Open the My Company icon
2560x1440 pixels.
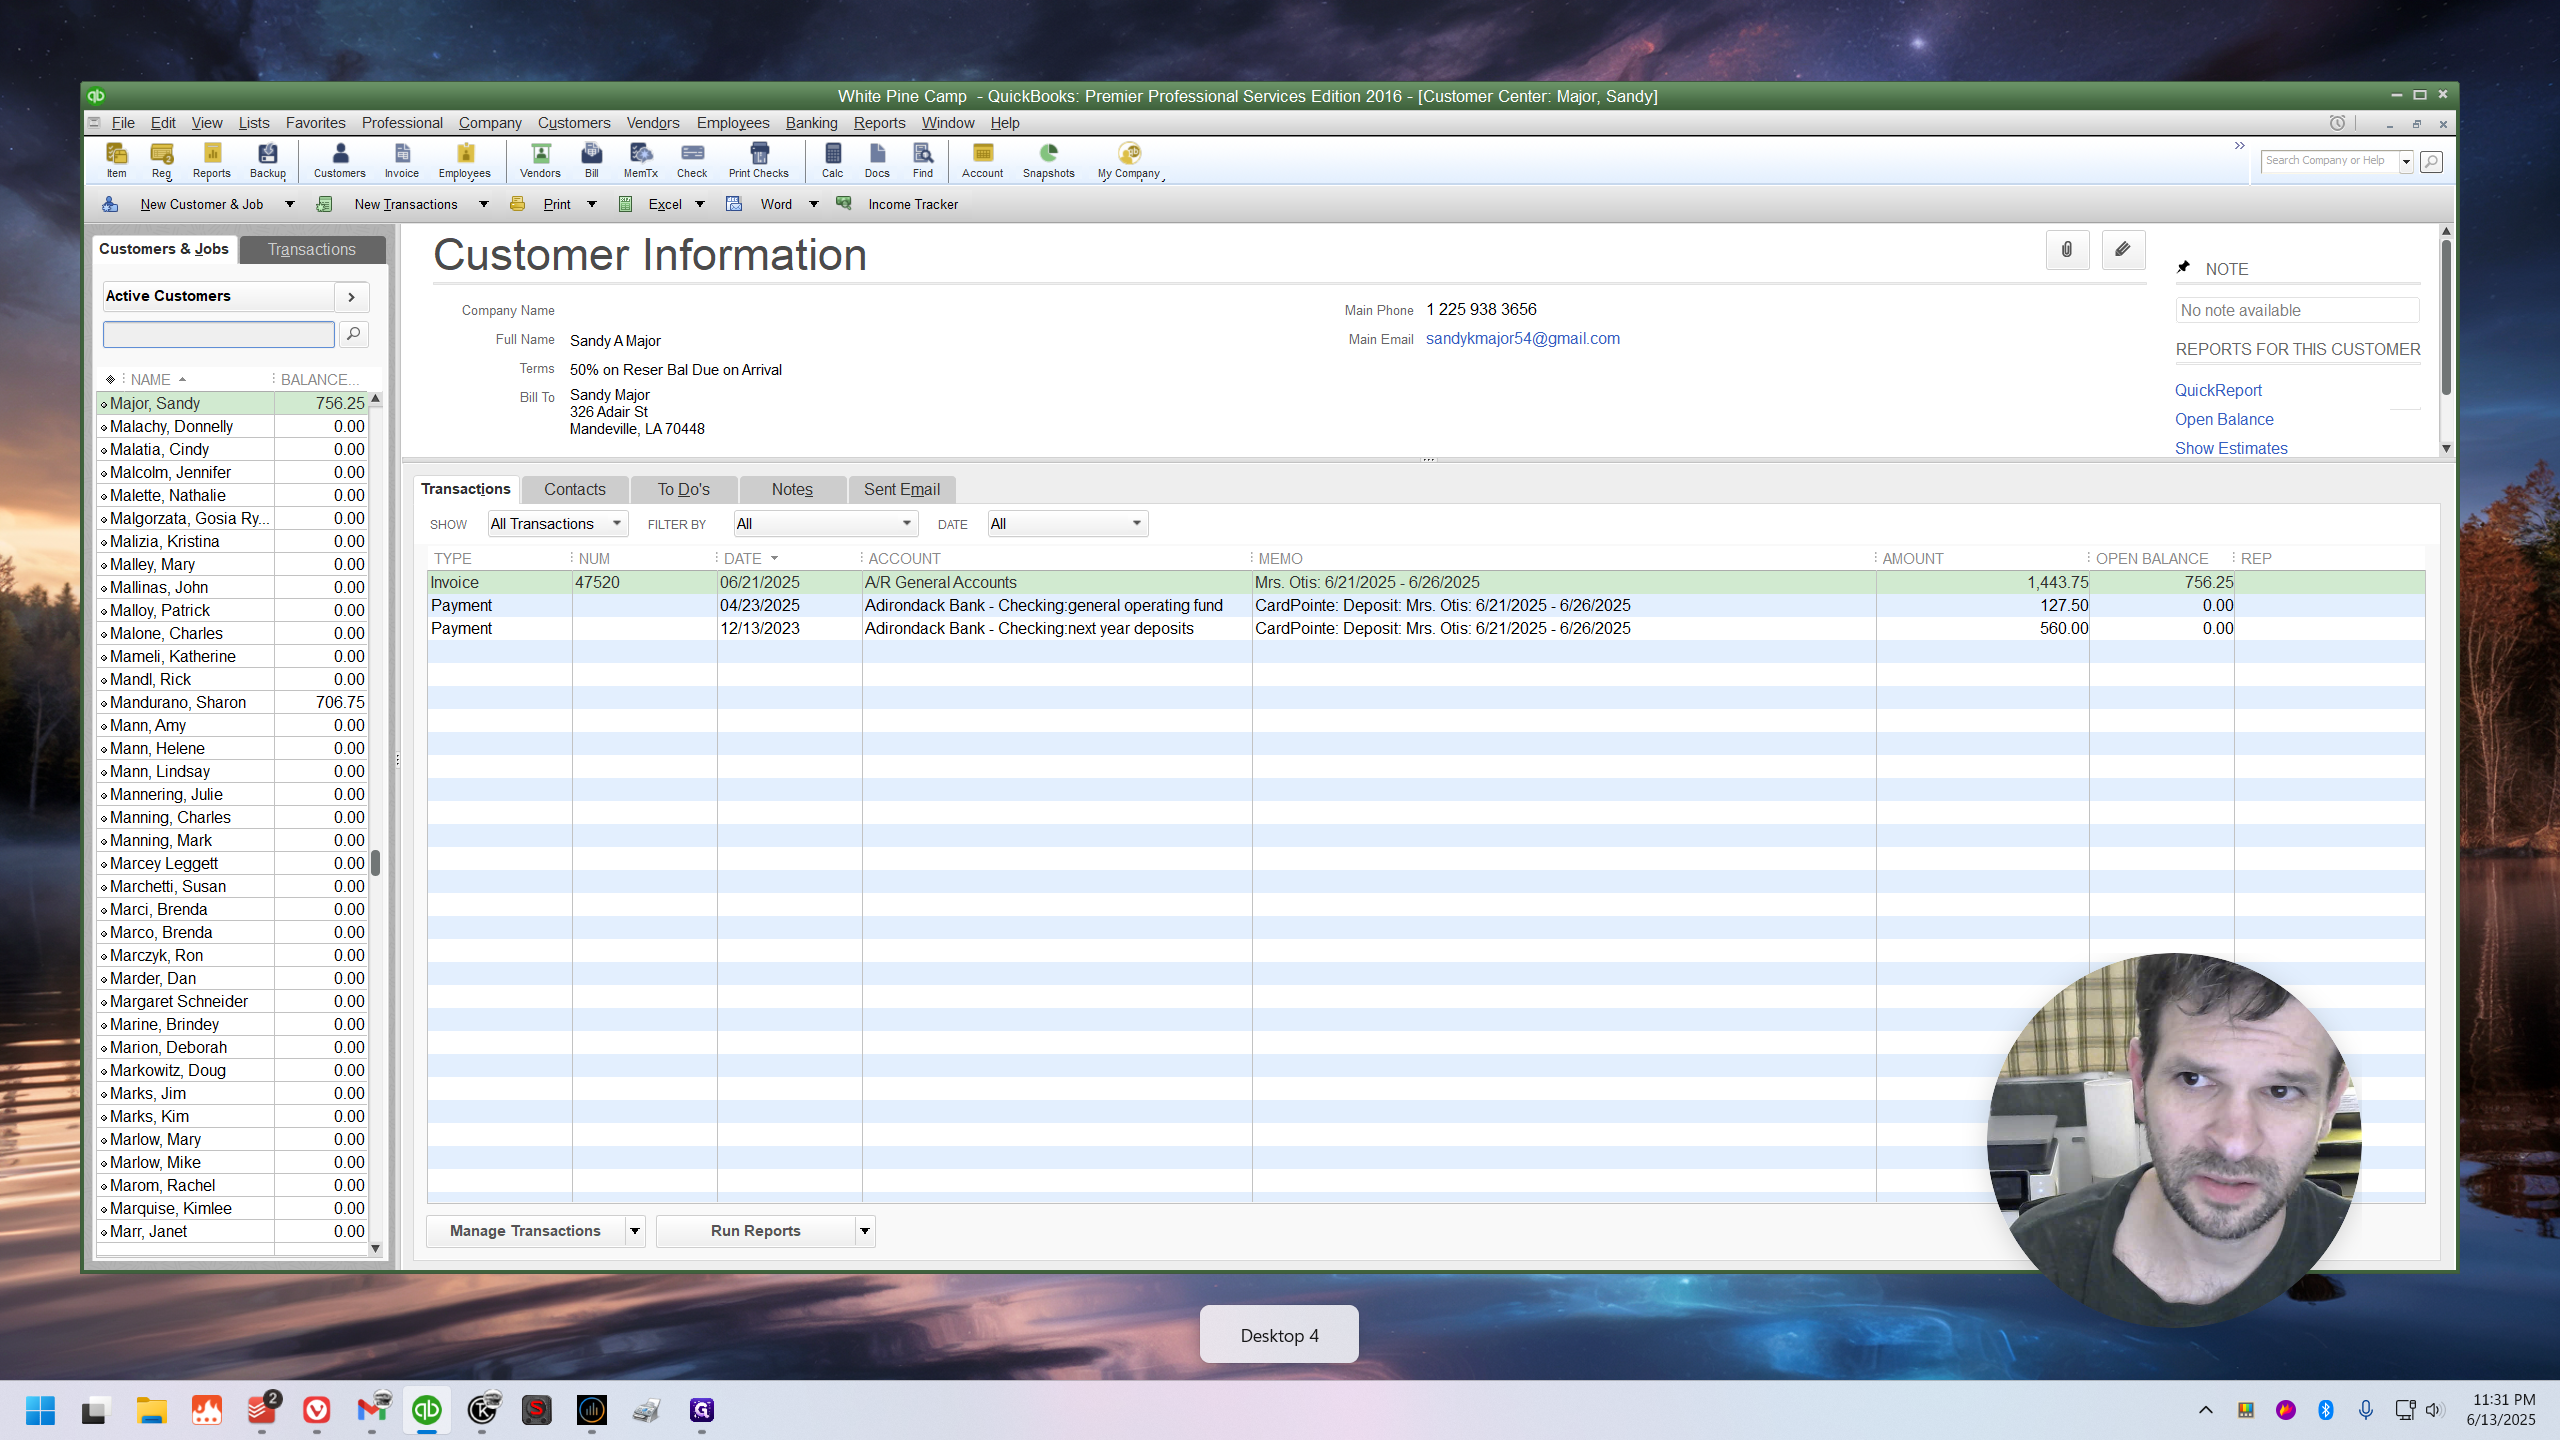point(1129,160)
